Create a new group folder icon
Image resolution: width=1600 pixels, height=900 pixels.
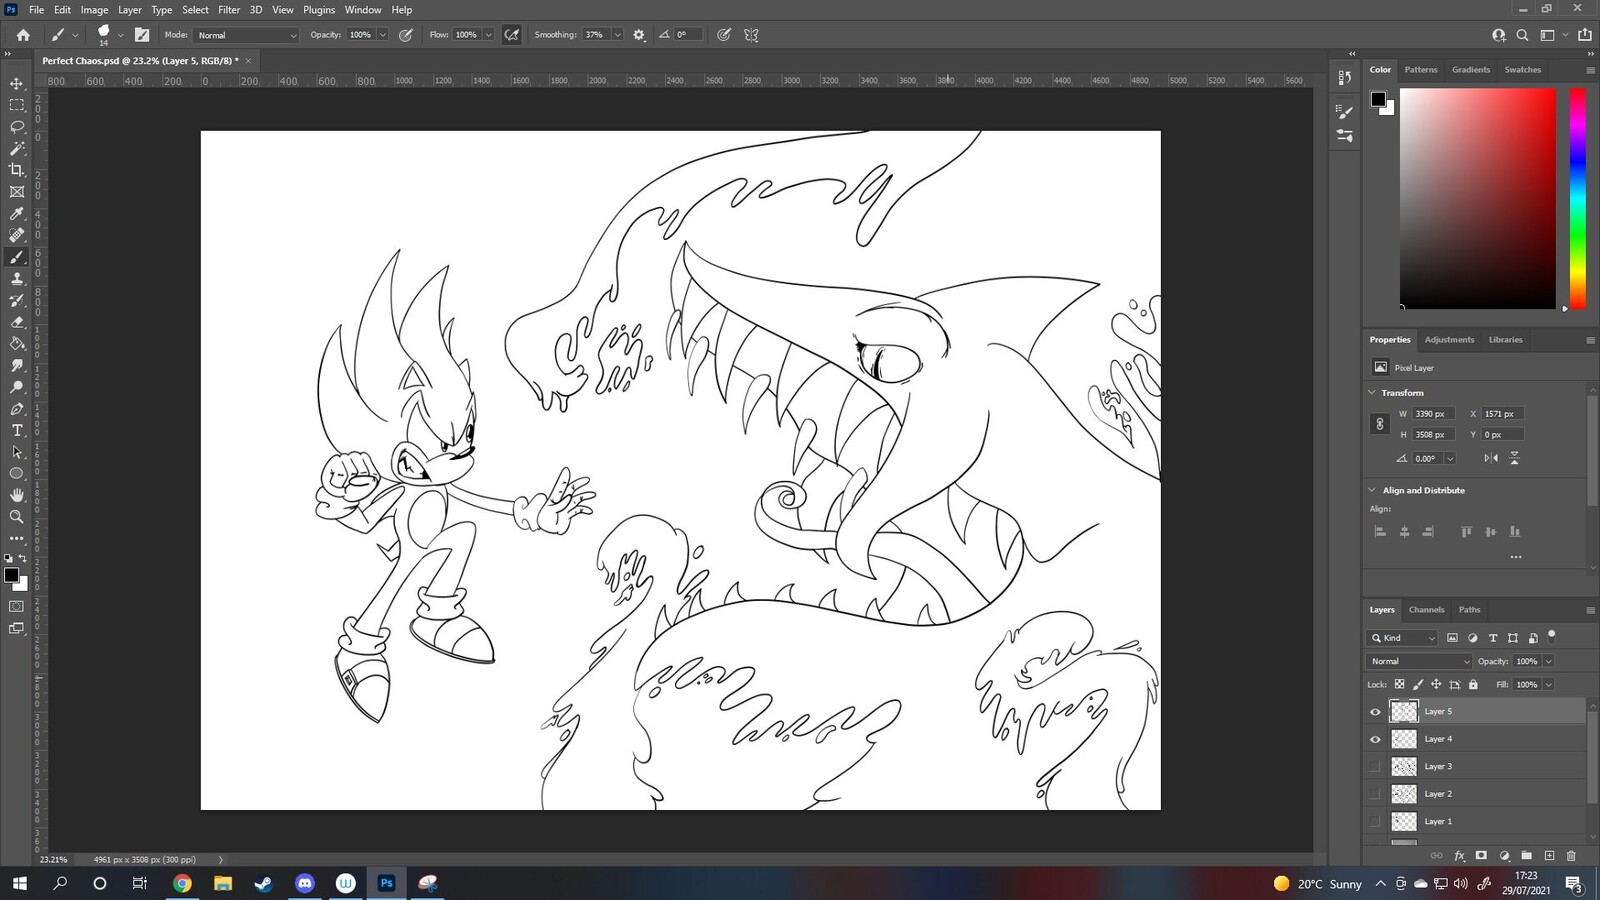click(x=1526, y=856)
